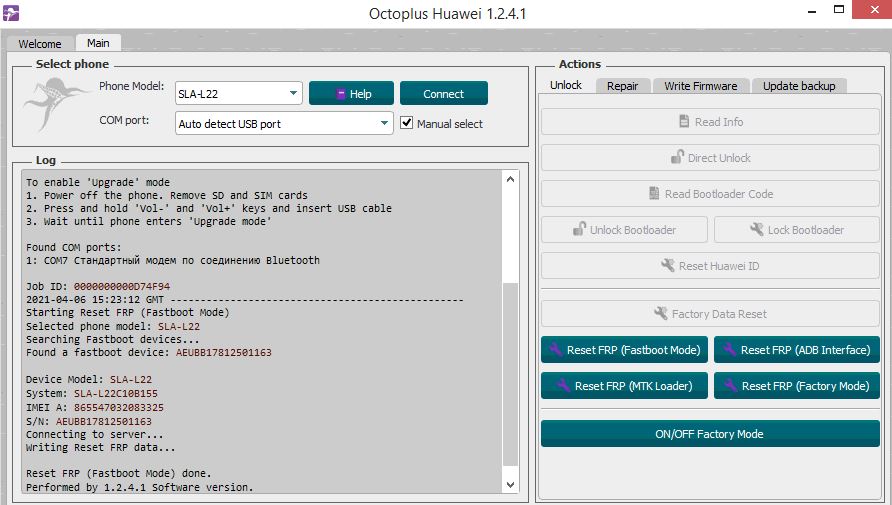892x505 pixels.
Task: Click 'To enable 'Upgrade' mode' log line
Action: pos(98,182)
